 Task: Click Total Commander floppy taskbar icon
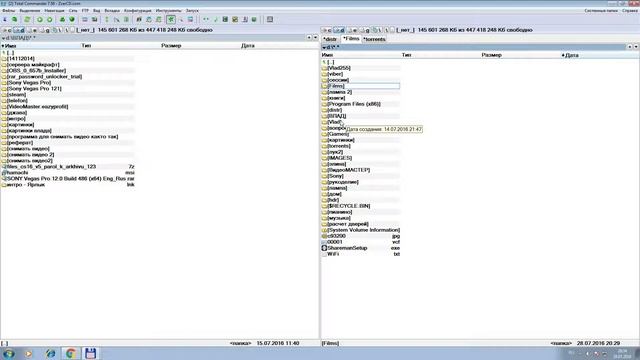[x=91, y=353]
